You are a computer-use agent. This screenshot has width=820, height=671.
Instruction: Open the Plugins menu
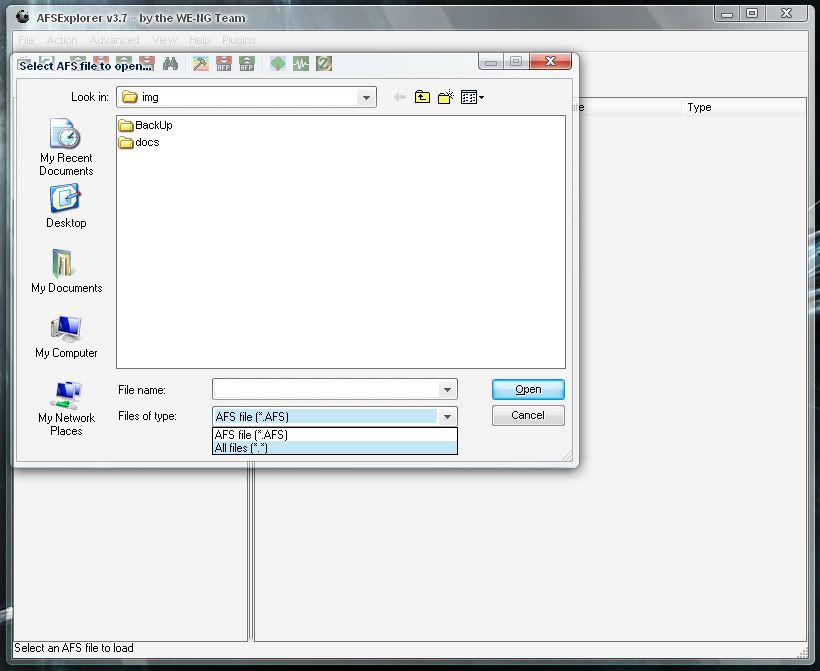click(238, 40)
